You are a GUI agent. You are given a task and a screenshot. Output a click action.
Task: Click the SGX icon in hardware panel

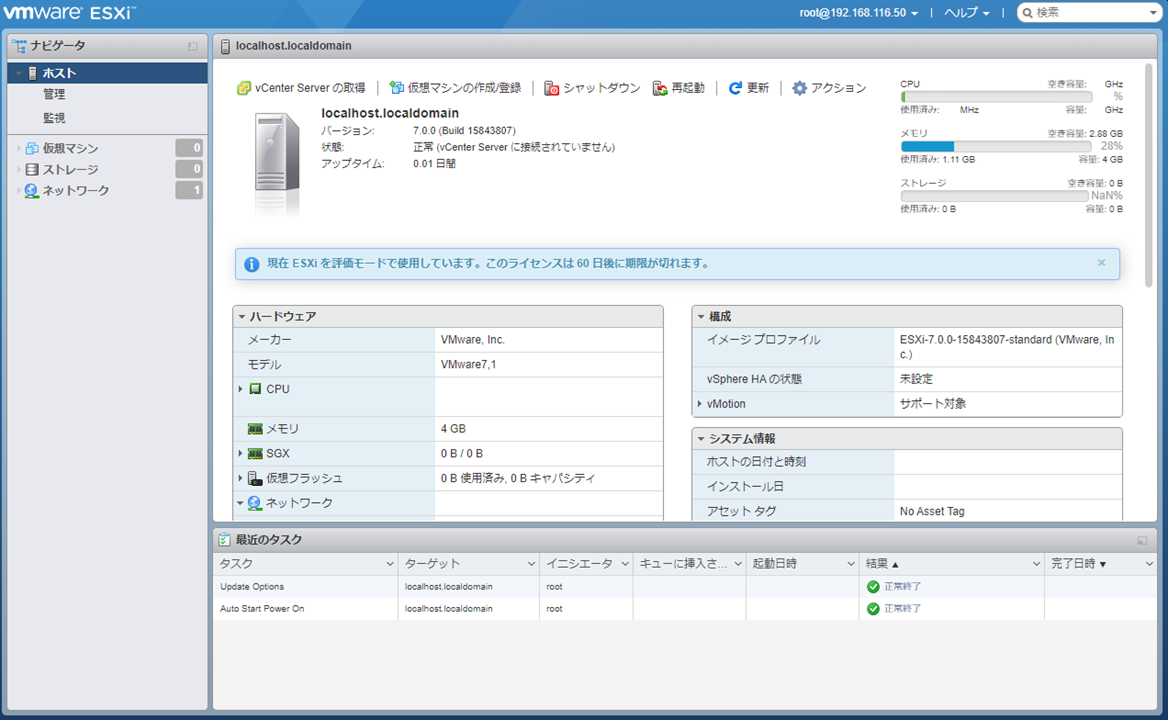[x=255, y=453]
